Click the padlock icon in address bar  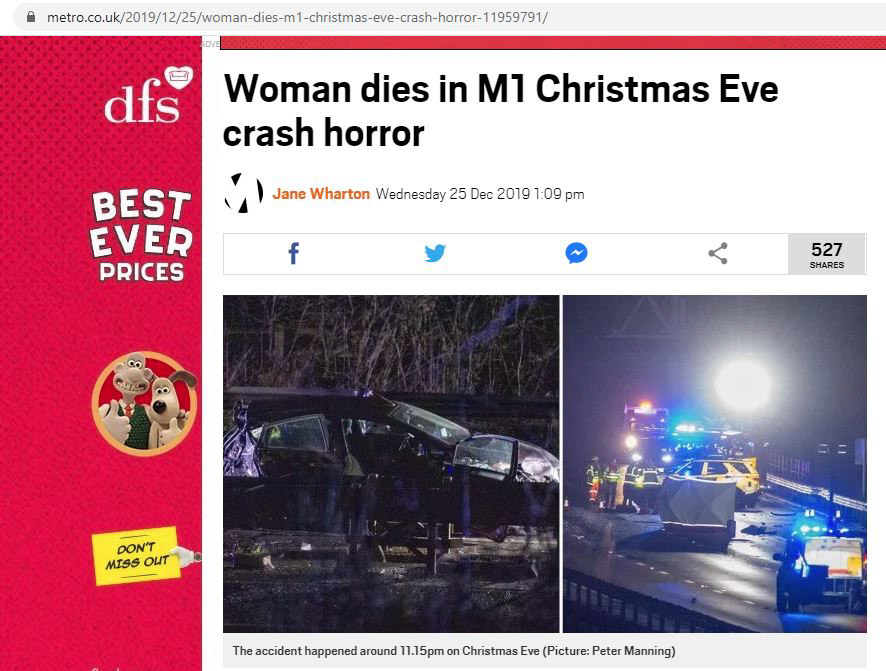[31, 17]
